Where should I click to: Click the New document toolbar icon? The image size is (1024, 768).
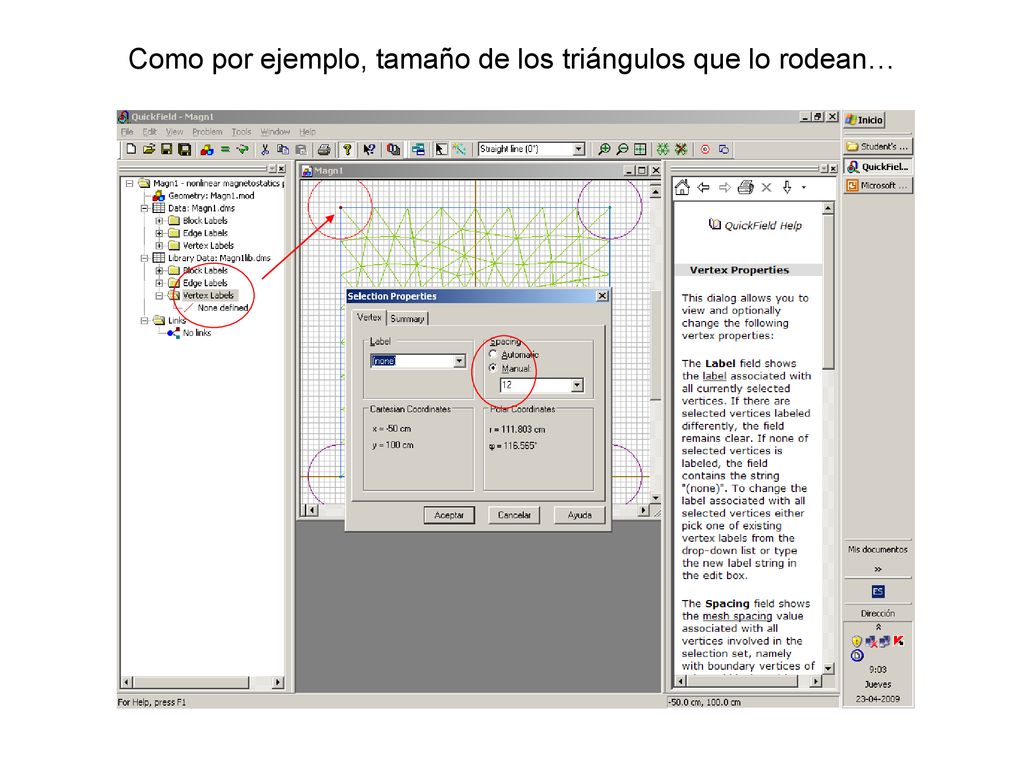tap(131, 149)
